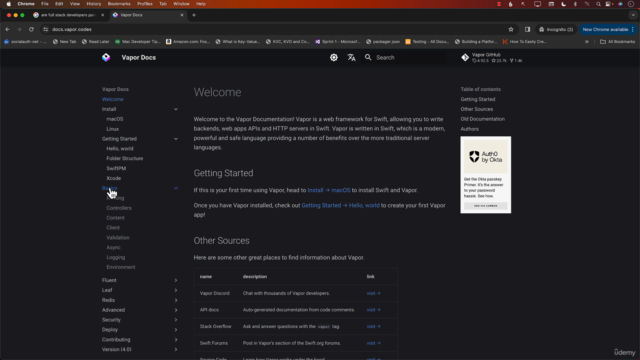Focus the Search input field
Viewport: 640px width, 360px height.
tap(405, 58)
